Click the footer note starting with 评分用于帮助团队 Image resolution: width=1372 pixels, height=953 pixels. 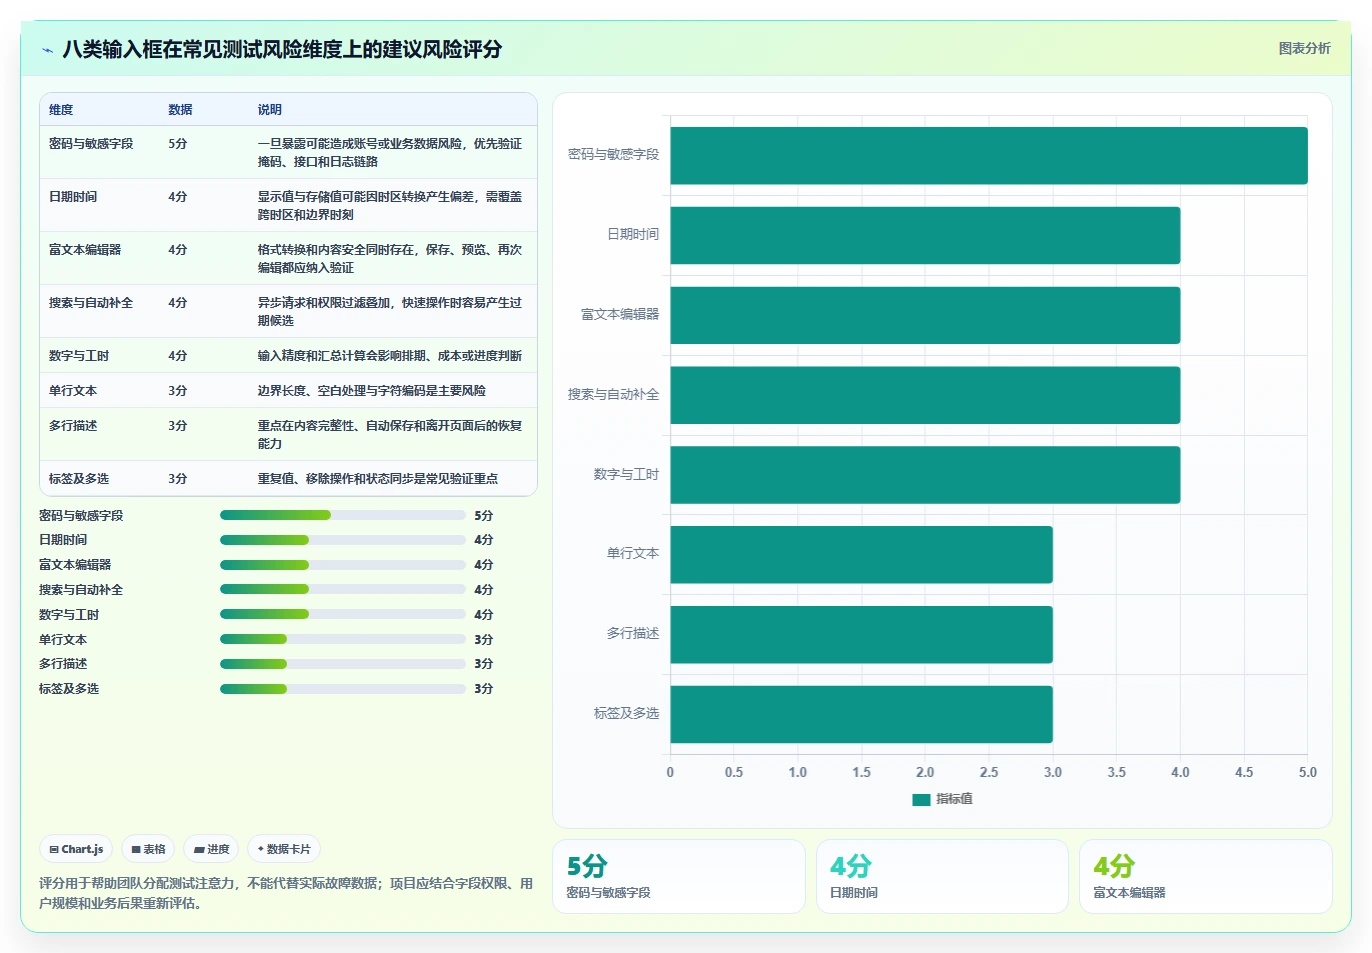[286, 893]
